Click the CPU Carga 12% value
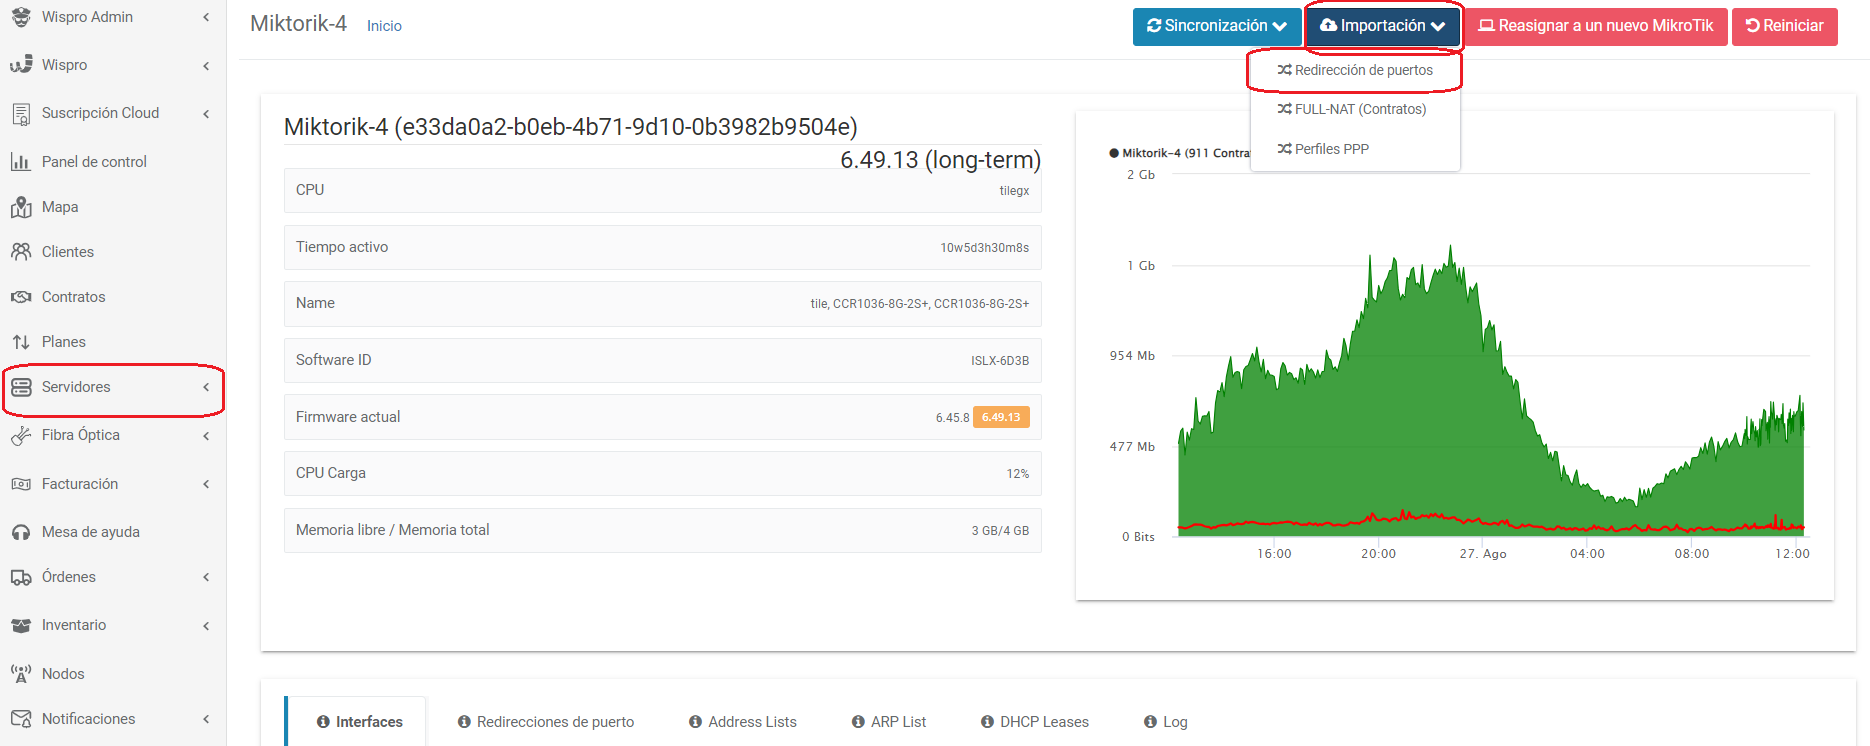 (x=1018, y=474)
